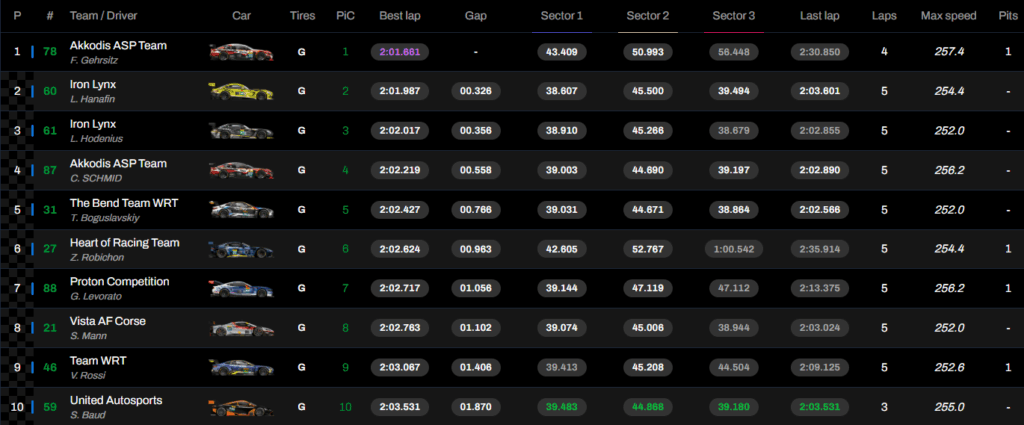Click Sector 1 time 43.409
The image size is (1024, 425).
(x=562, y=52)
